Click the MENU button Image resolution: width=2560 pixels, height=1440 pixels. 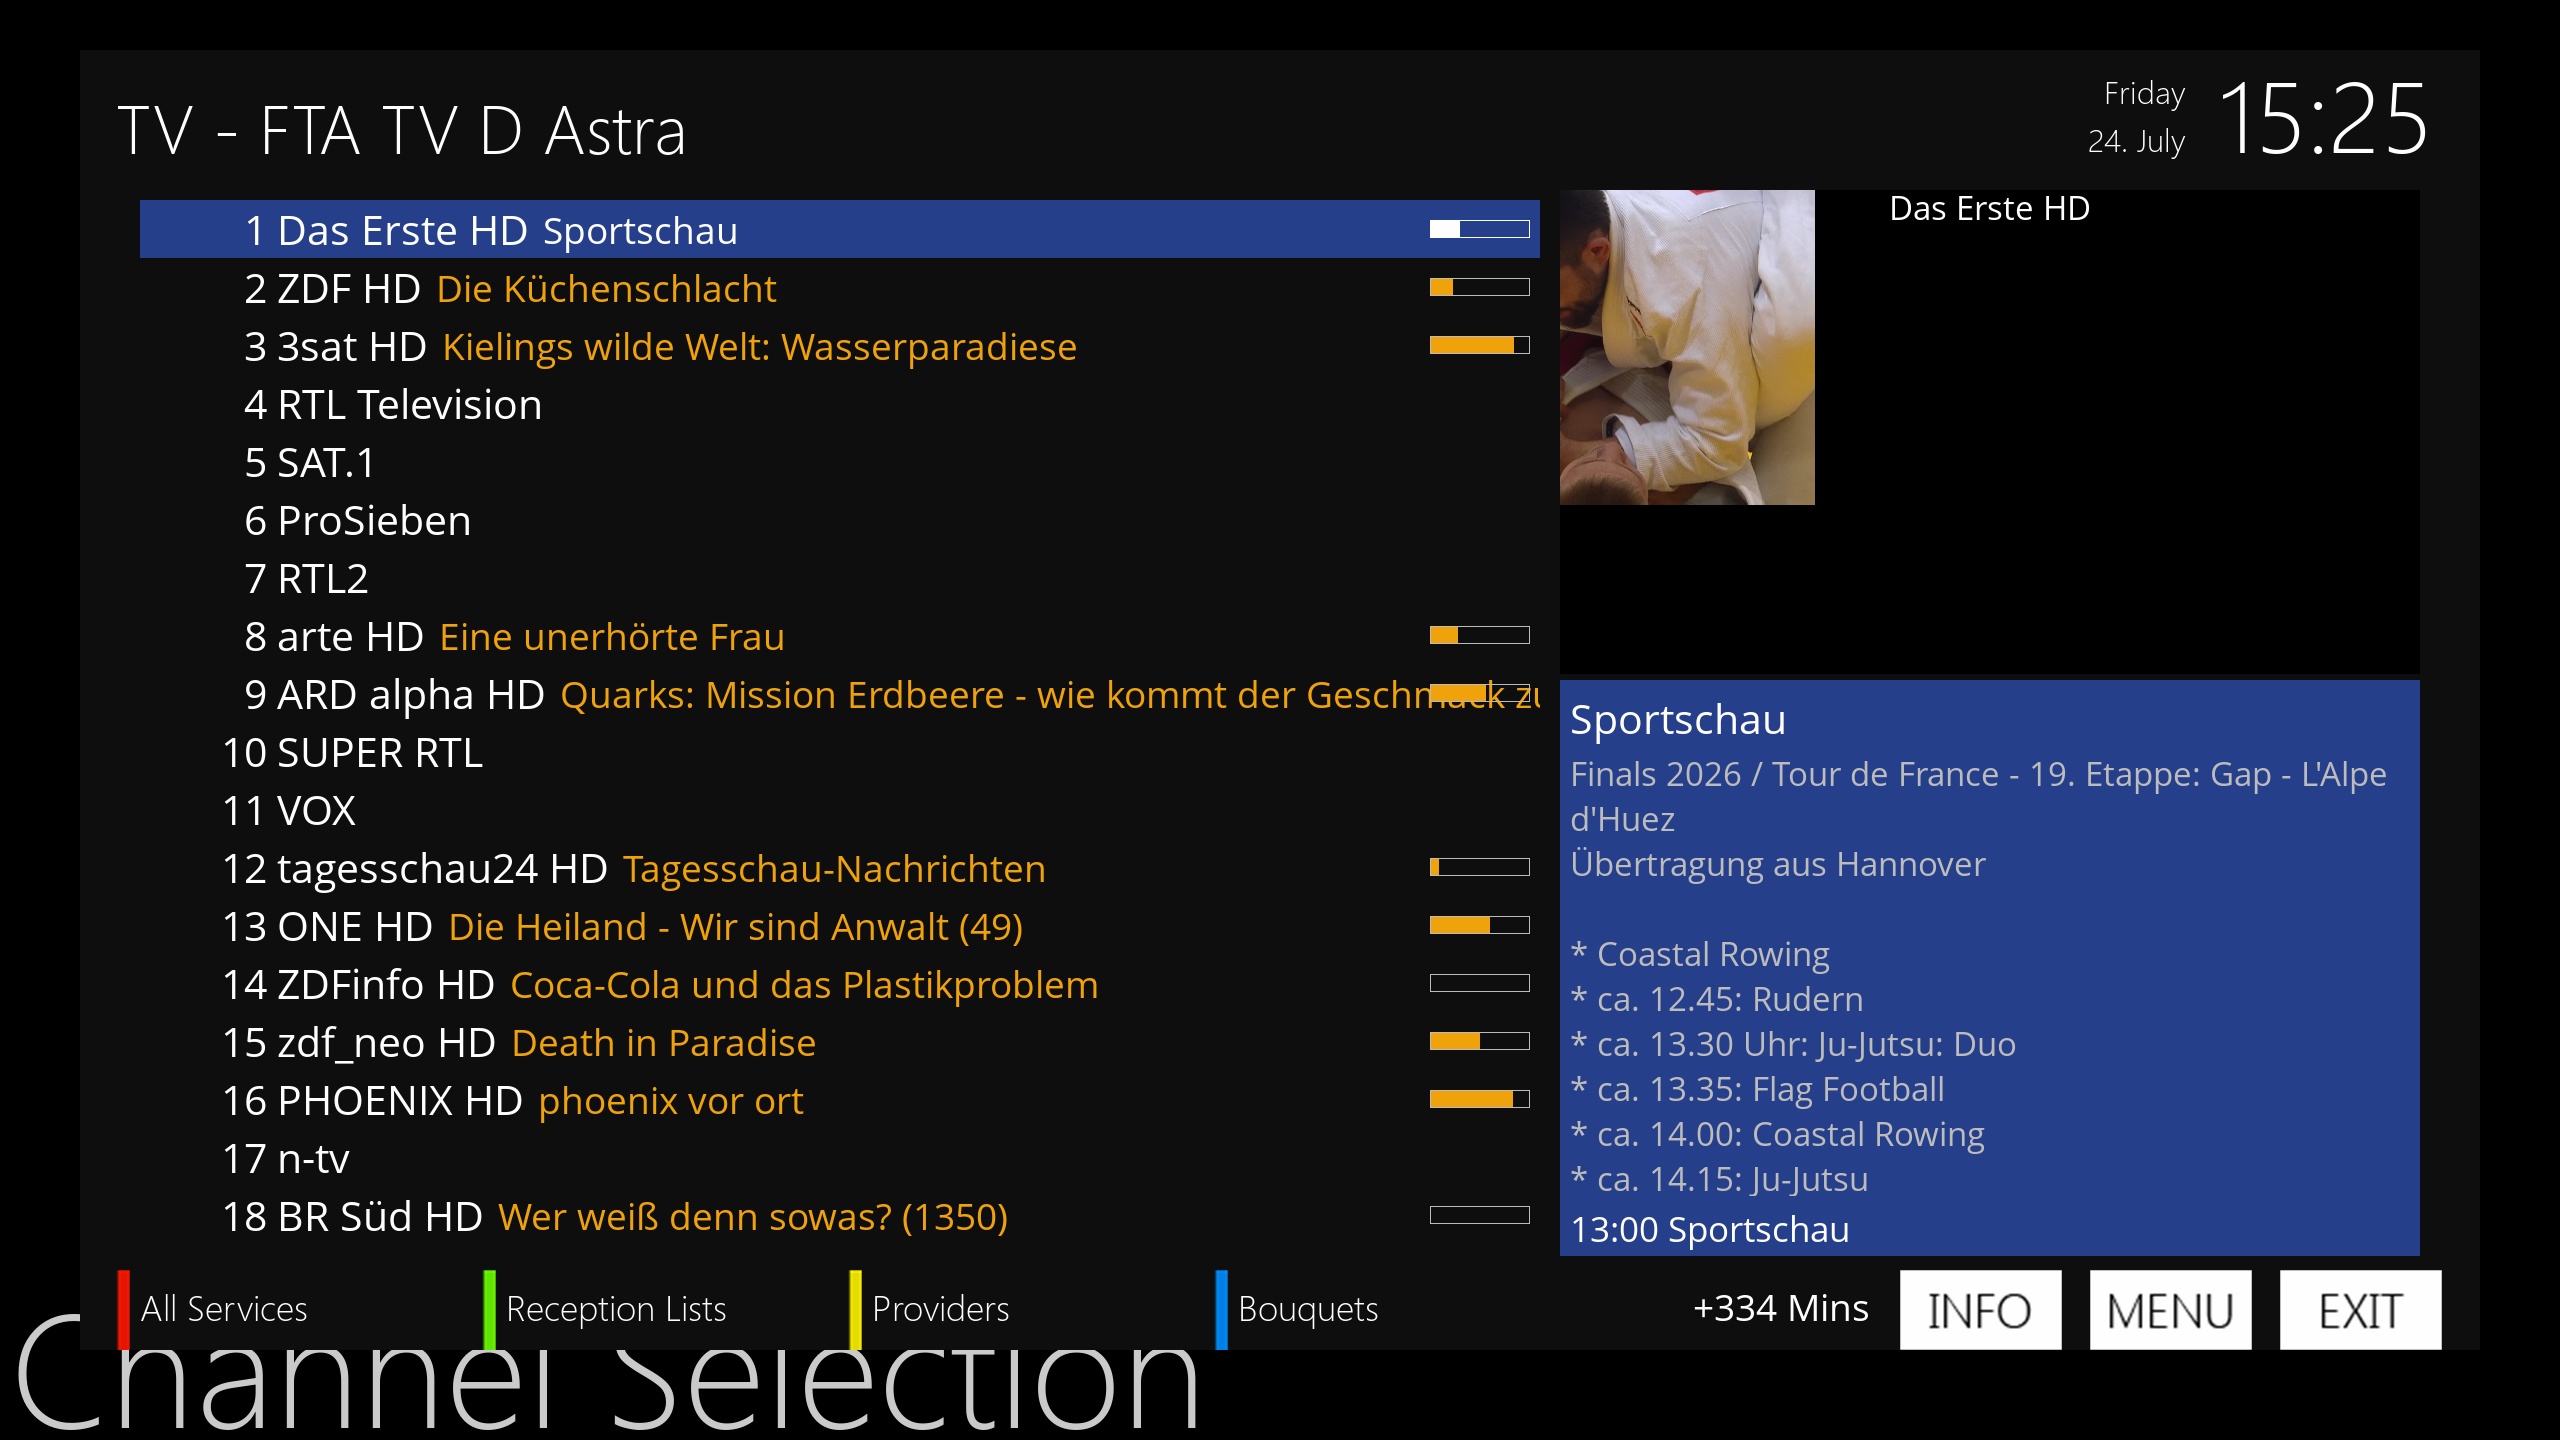point(2170,1310)
